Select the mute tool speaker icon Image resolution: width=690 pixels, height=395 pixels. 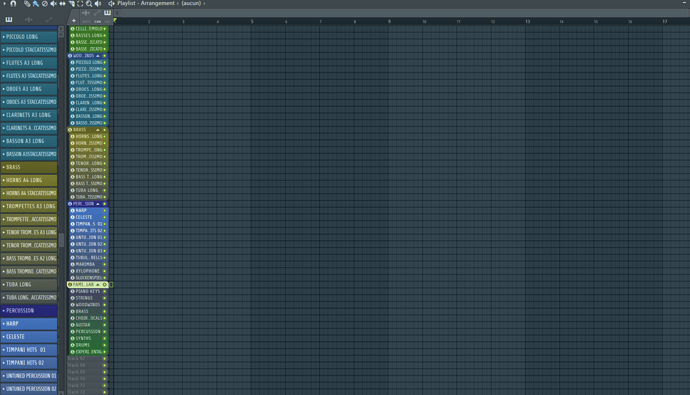(53, 4)
